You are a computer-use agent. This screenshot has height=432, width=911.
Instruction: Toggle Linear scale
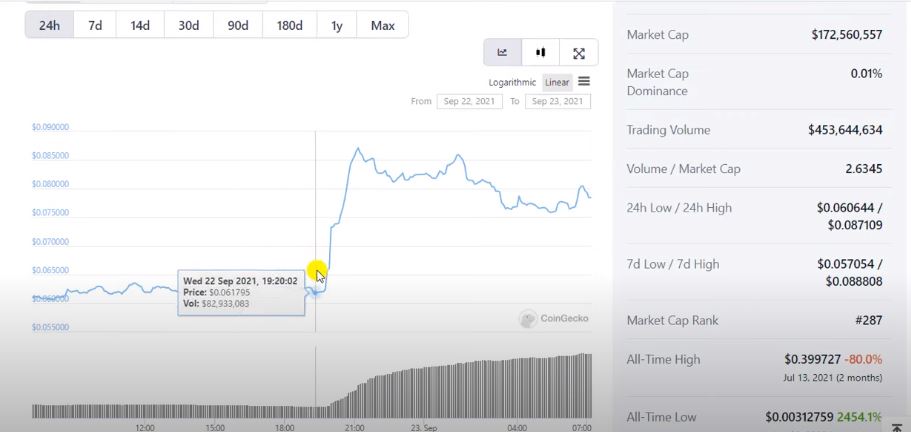coord(557,82)
